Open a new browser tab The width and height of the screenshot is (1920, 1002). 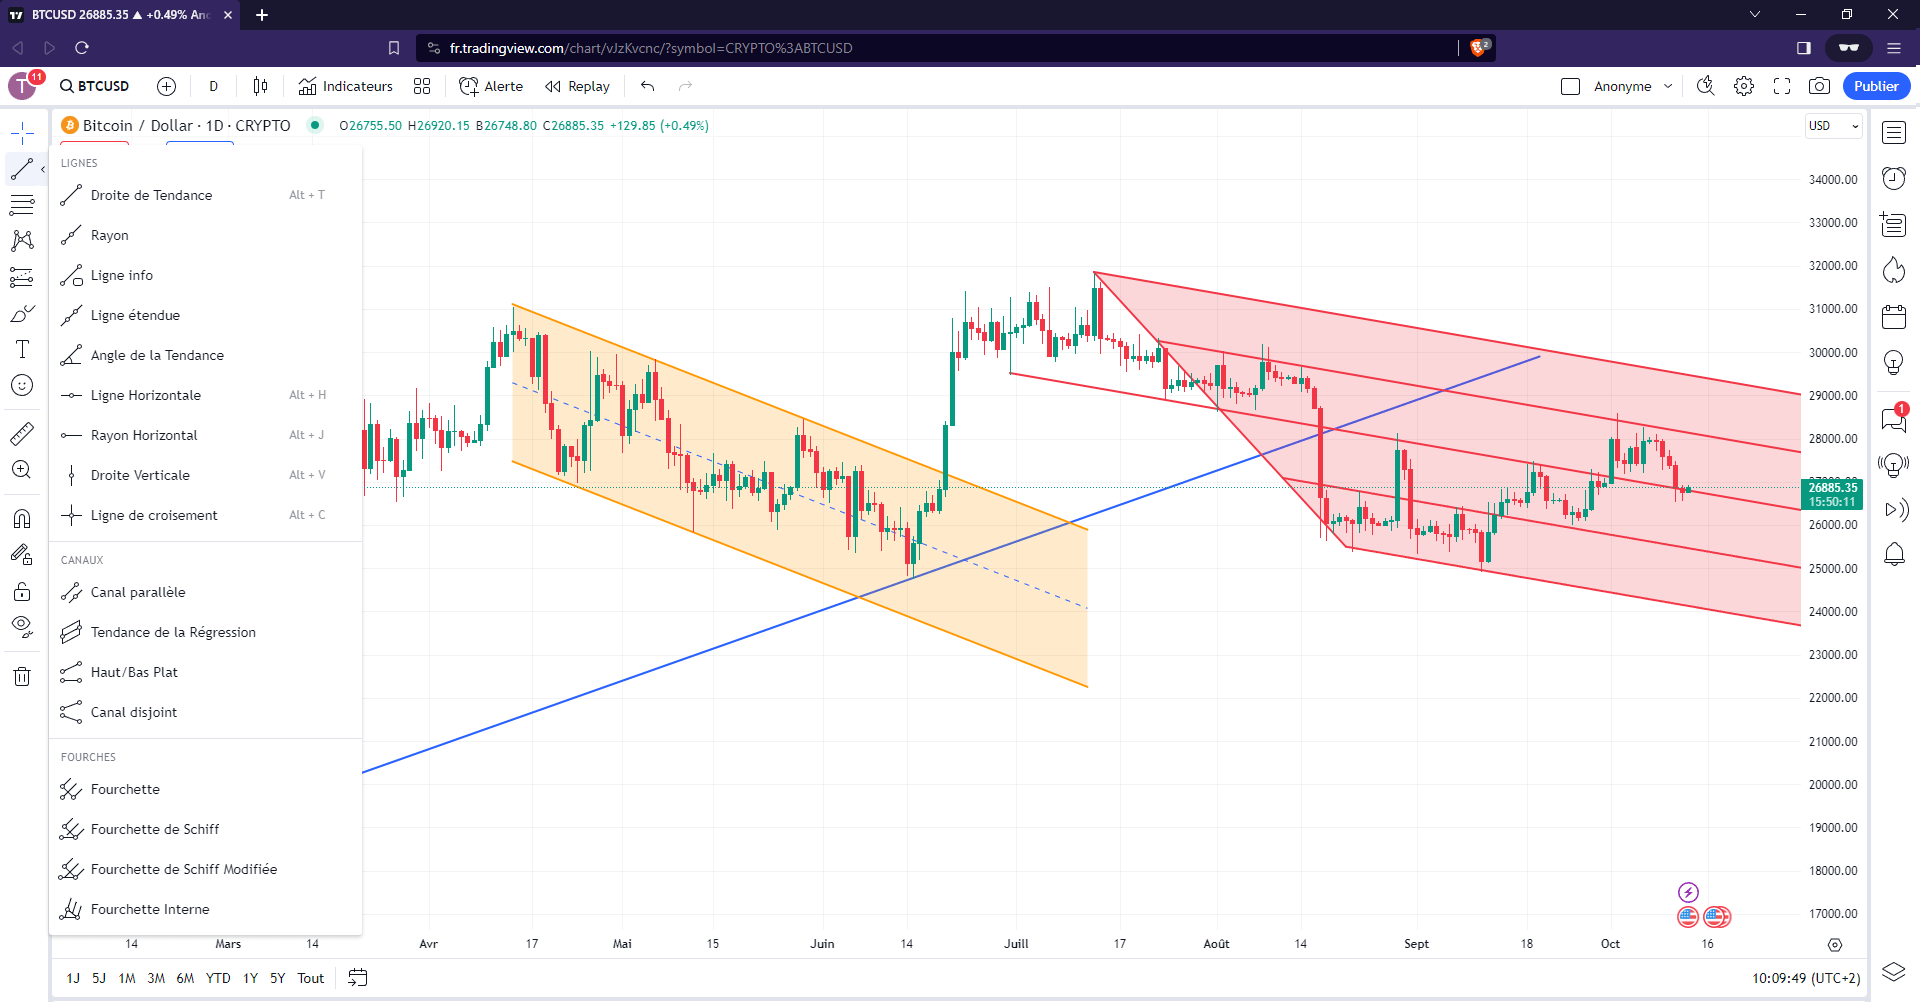pos(262,15)
